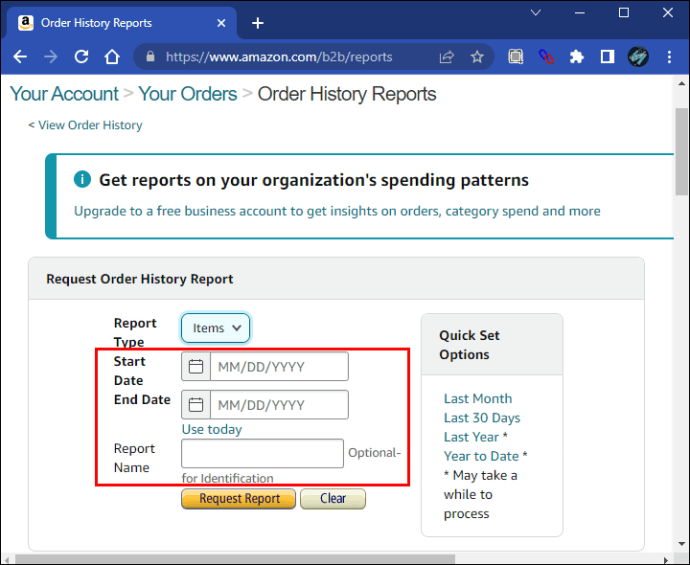Click the vertical scrollbar down arrow
The image size is (690, 565).
click(x=682, y=544)
